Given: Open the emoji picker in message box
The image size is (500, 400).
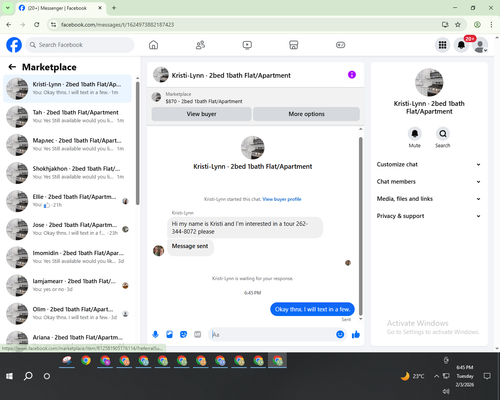Looking at the screenshot, I should 340,334.
